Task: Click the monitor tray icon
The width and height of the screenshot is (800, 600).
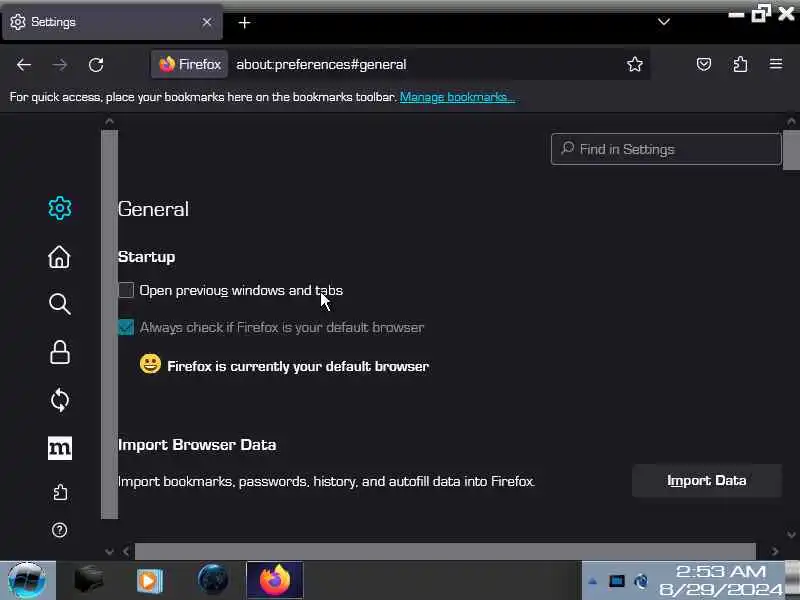Action: pos(617,581)
